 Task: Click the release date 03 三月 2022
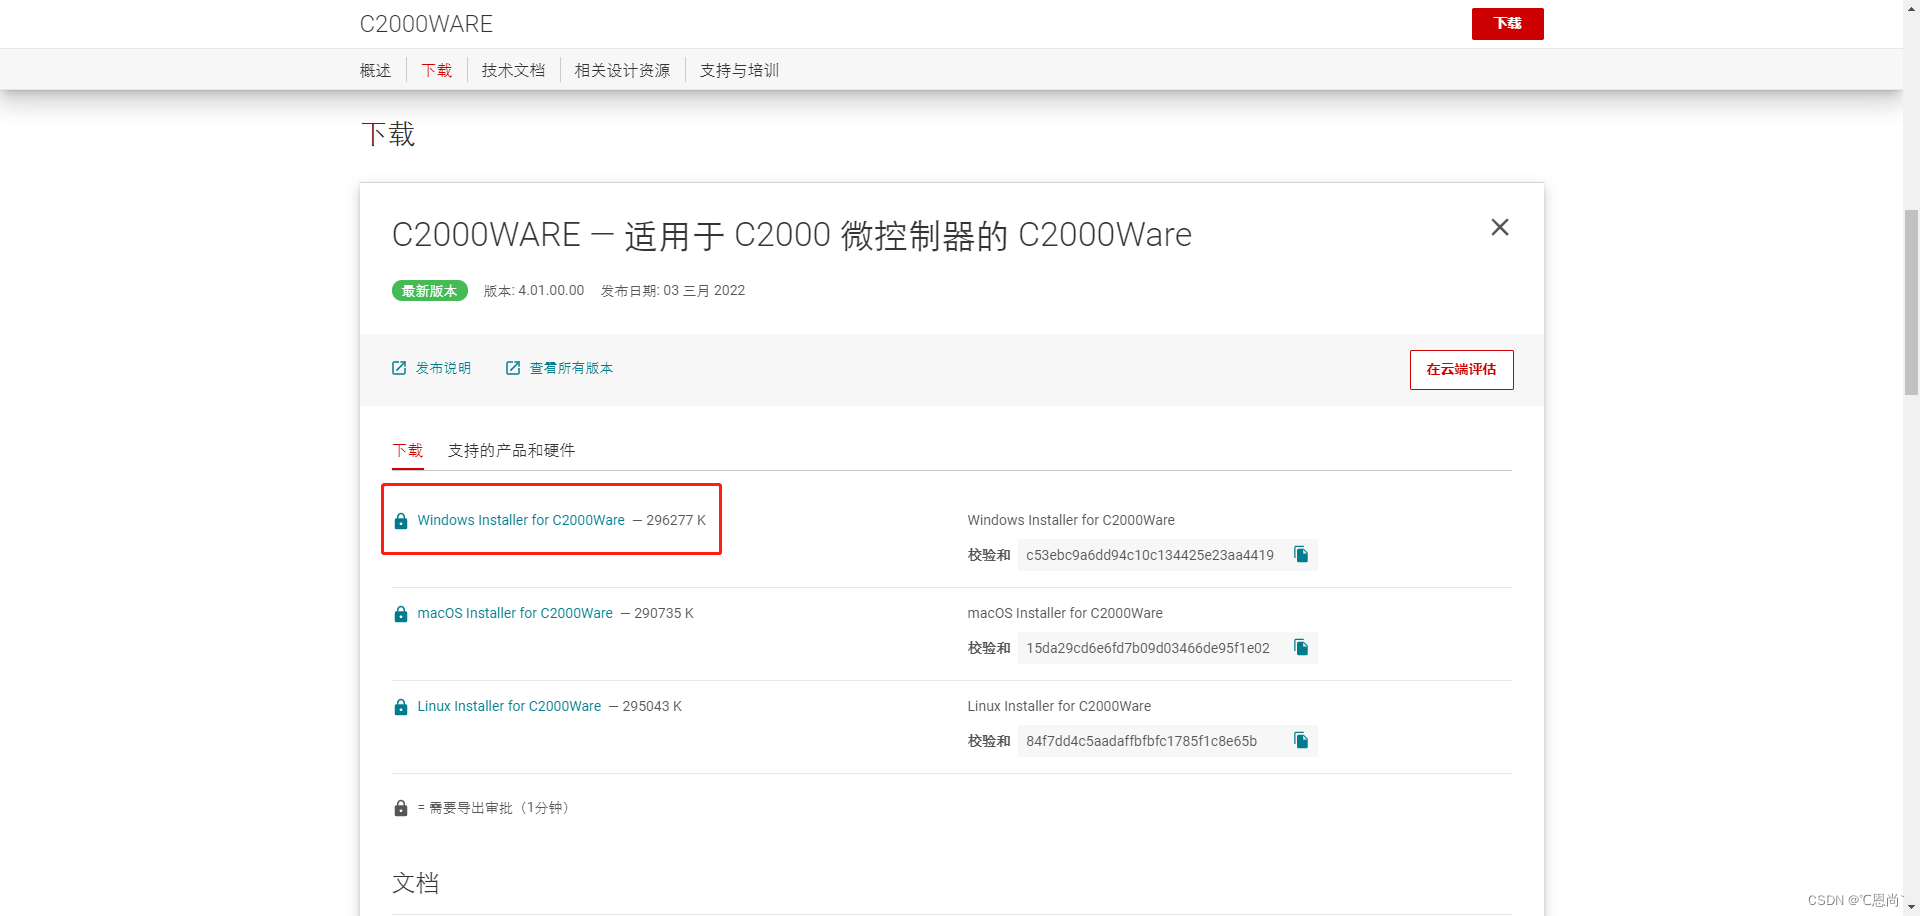coord(704,290)
